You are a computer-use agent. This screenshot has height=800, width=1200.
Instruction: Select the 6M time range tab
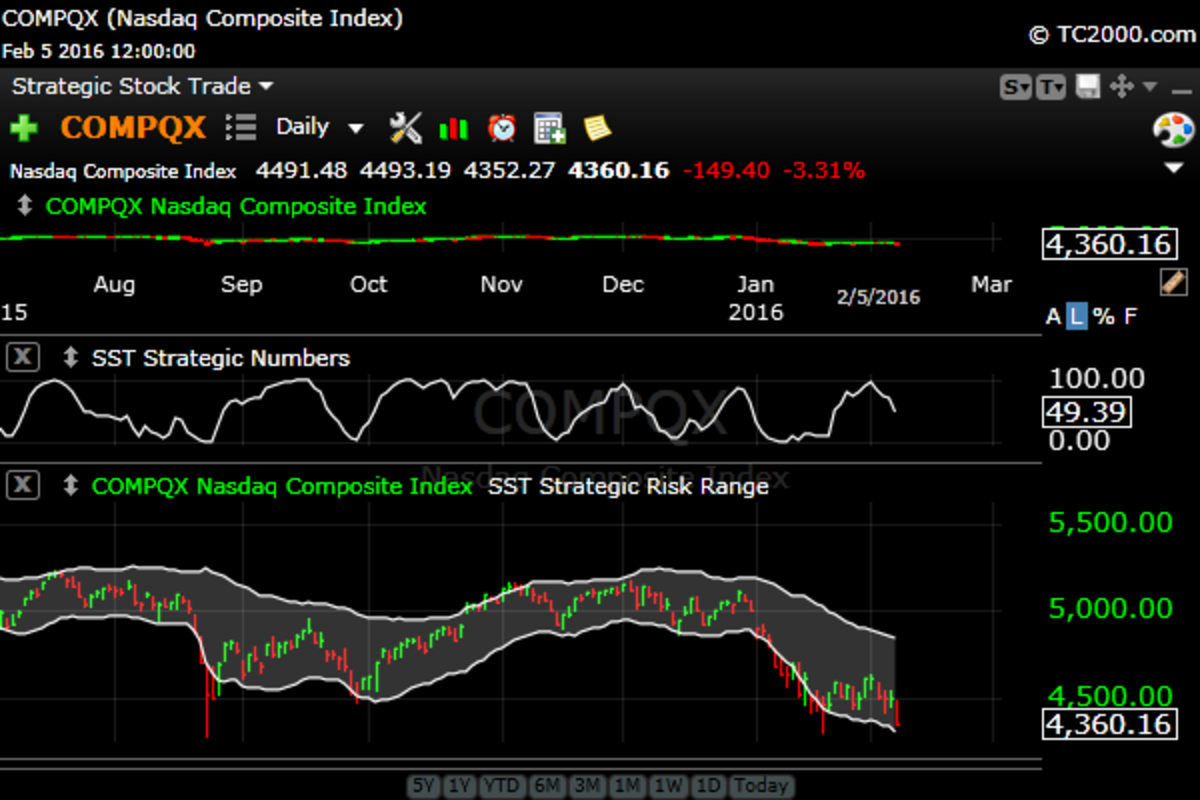pyautogui.click(x=546, y=786)
